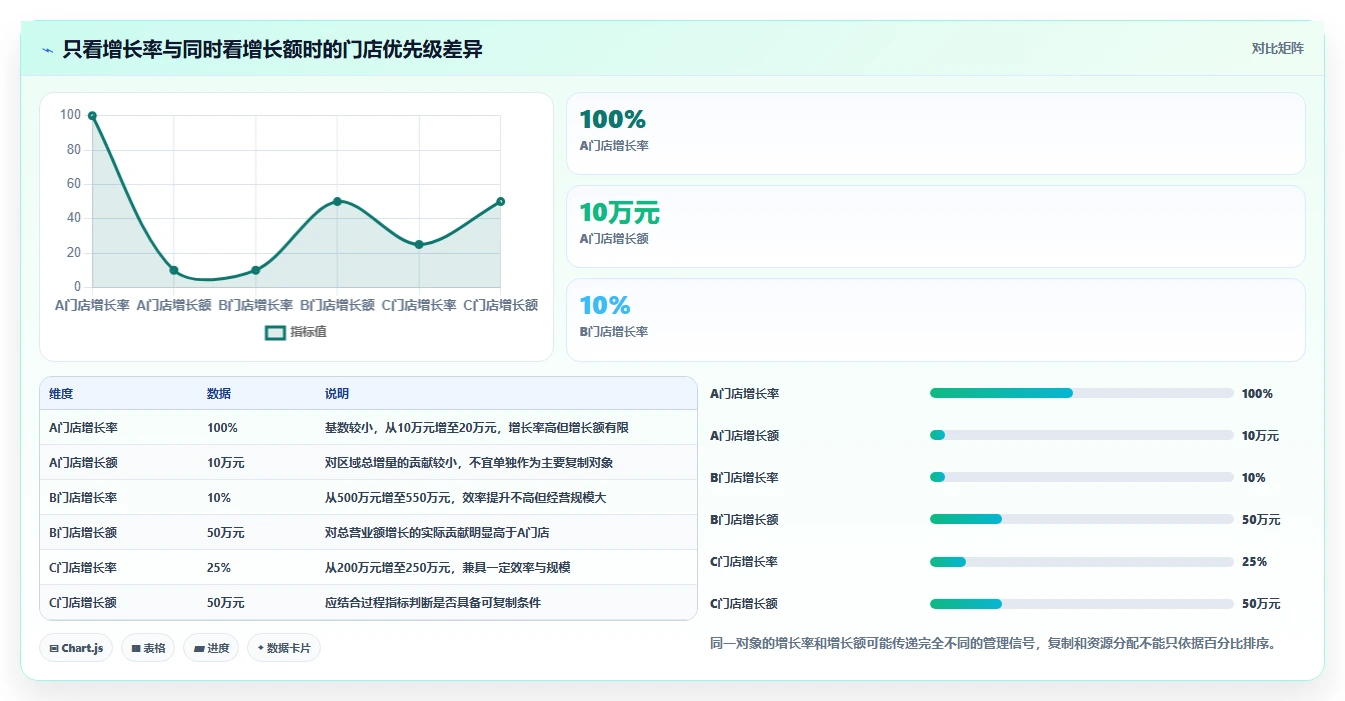The height and width of the screenshot is (701, 1345).
Task: Click table value 10万元 in A门店增长额 row
Action: [x=226, y=462]
